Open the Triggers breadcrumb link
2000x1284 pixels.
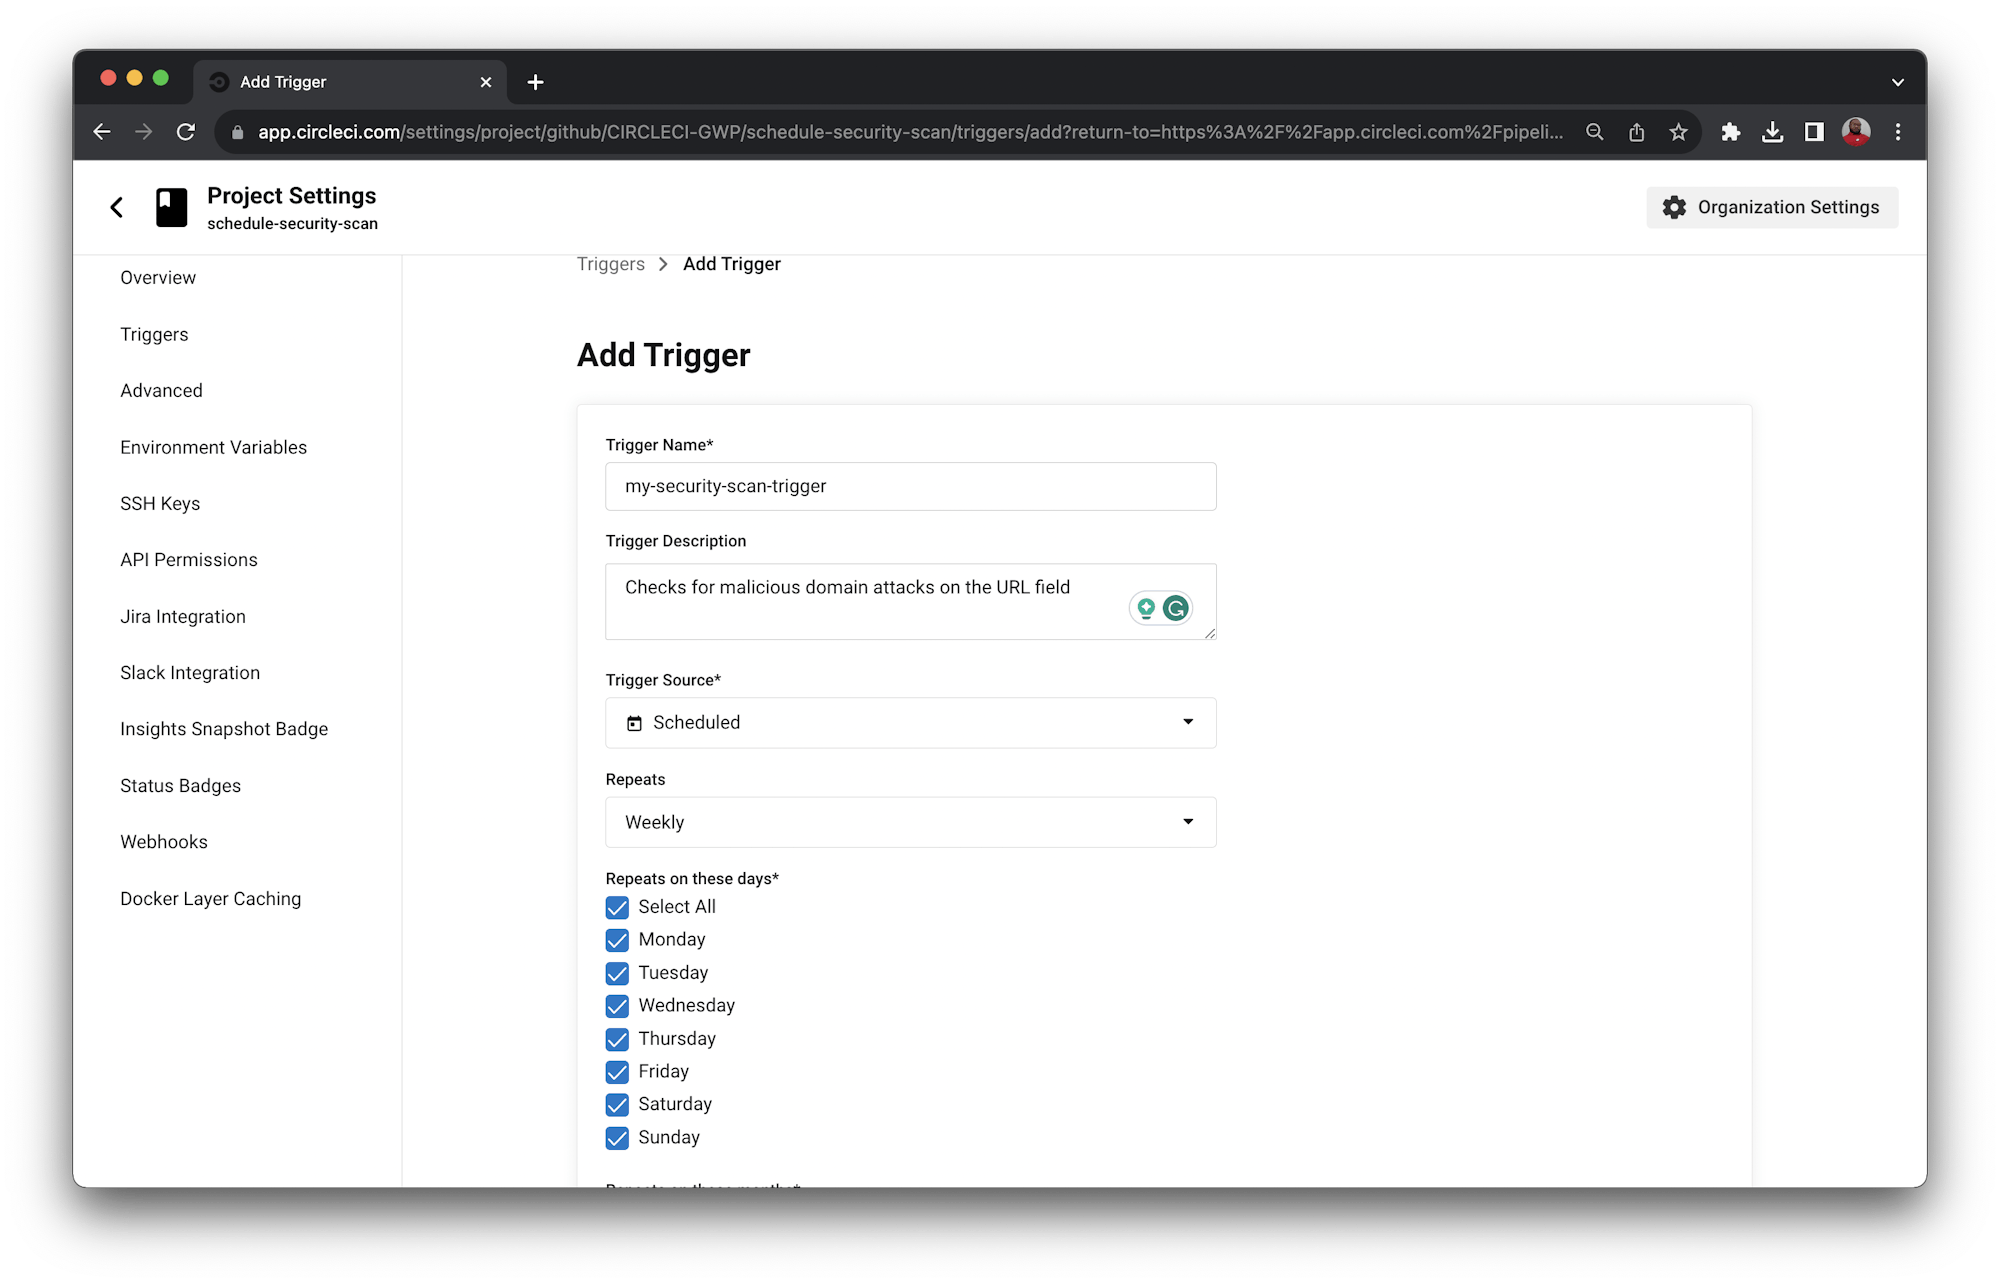coord(610,263)
